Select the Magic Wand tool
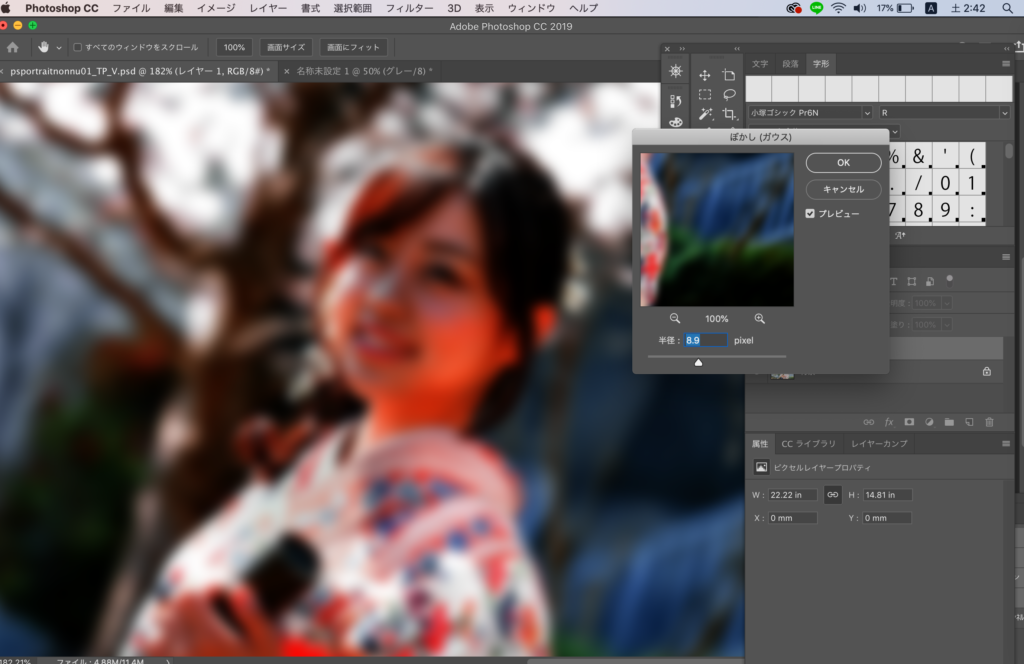Viewport: 1024px width, 664px height. click(704, 115)
